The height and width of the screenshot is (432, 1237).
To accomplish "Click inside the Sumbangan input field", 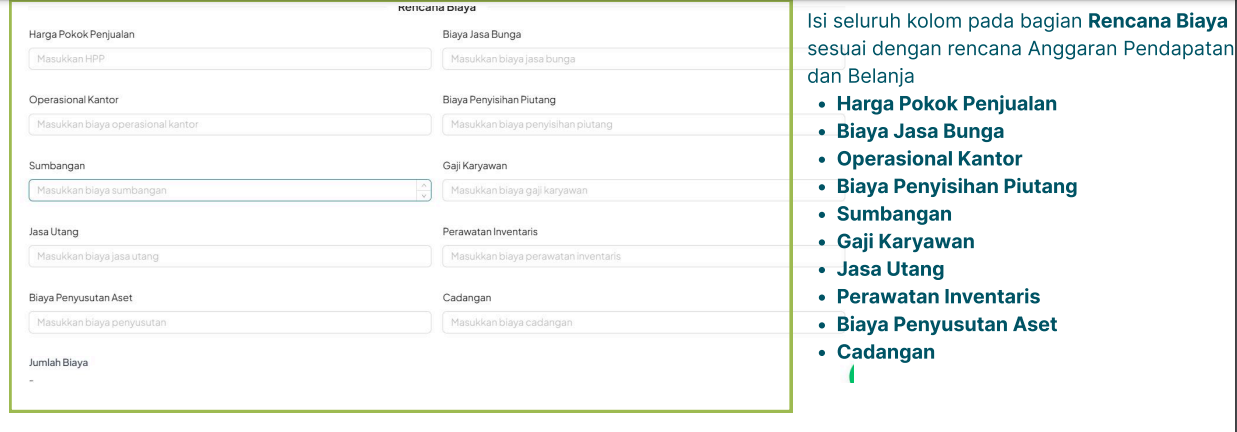I will pyautogui.click(x=220, y=190).
